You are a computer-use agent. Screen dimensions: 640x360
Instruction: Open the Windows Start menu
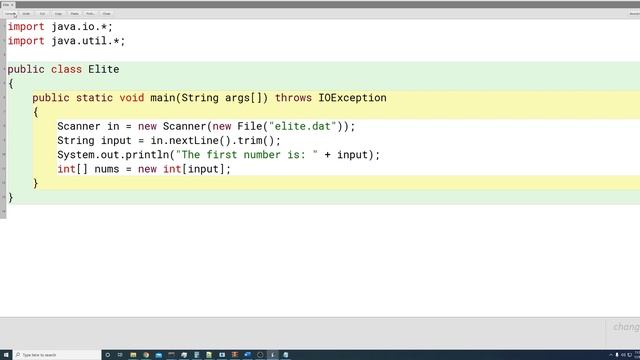pos(6,355)
